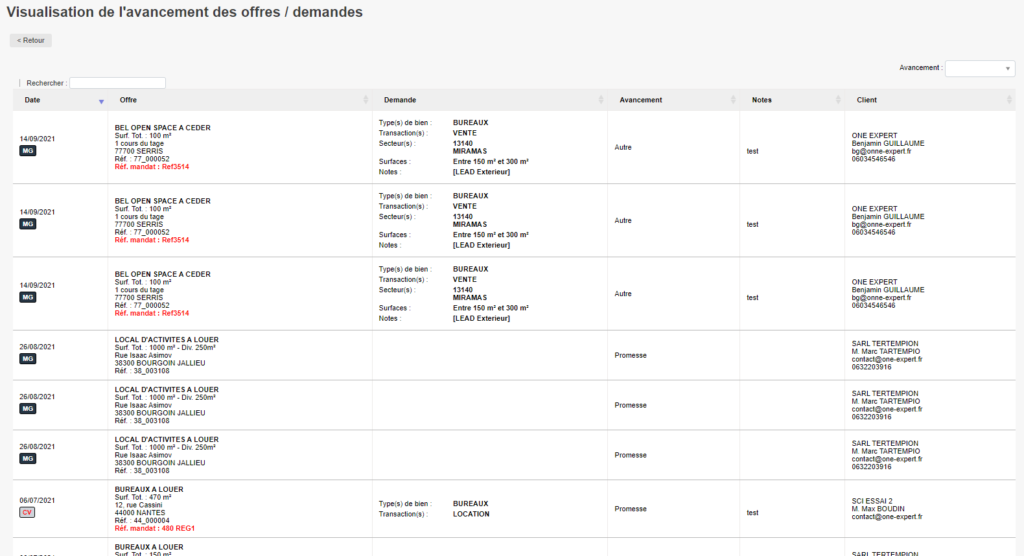1024x556 pixels.
Task: Focus the Rechercher search field
Action: (x=117, y=83)
